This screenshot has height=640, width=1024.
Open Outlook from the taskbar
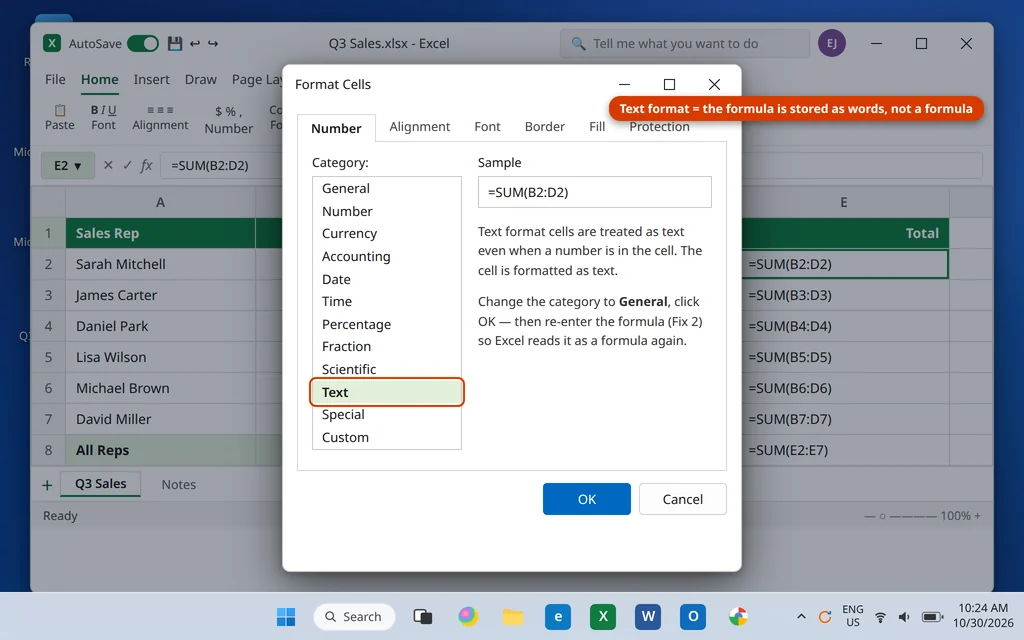[x=693, y=616]
